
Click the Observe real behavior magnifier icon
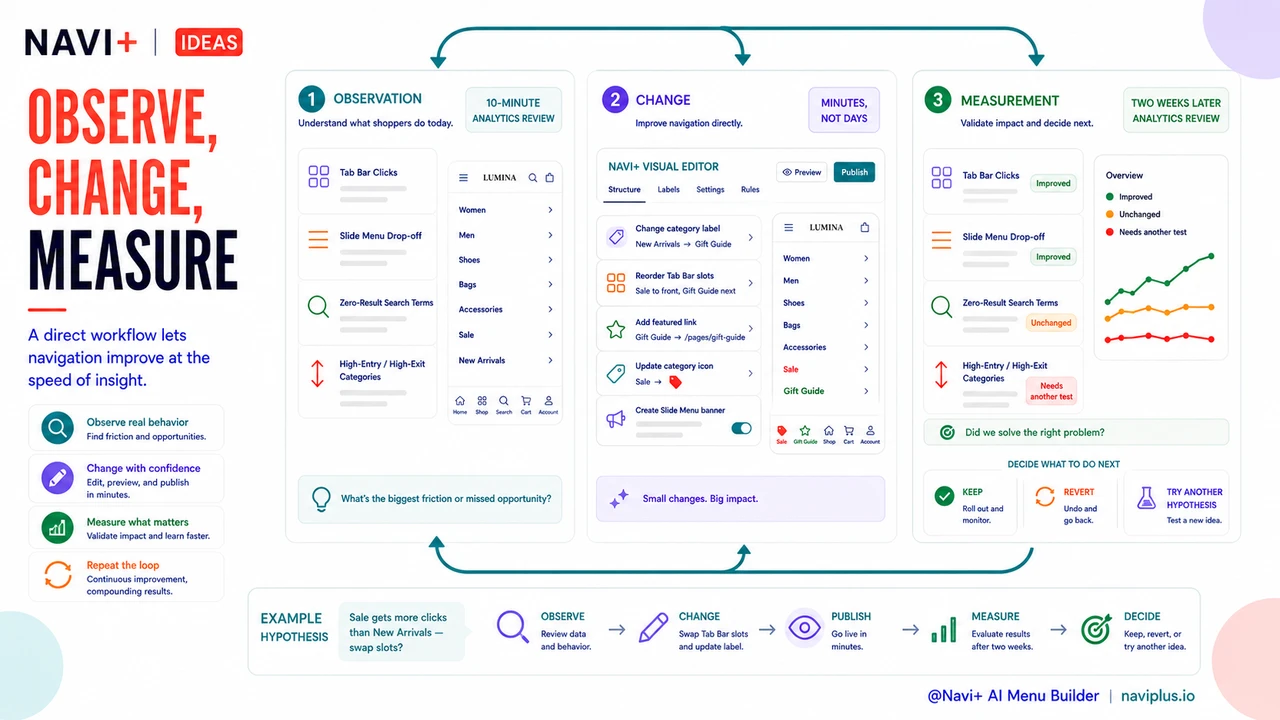58,429
